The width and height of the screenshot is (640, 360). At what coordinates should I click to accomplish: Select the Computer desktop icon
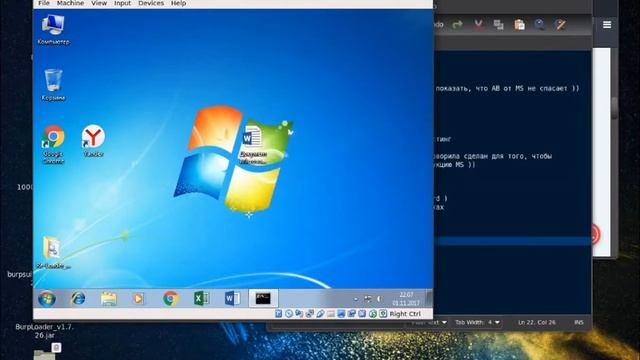coord(53,29)
